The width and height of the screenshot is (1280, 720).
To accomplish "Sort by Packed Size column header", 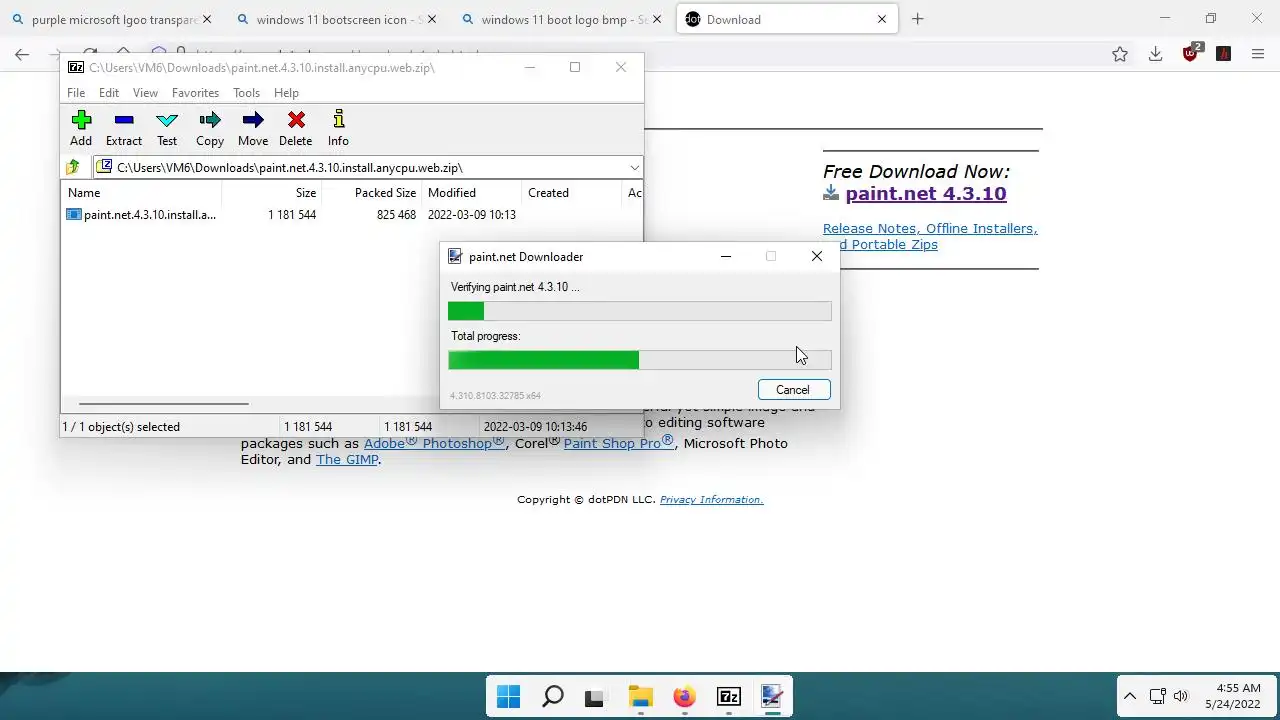I will [371, 193].
